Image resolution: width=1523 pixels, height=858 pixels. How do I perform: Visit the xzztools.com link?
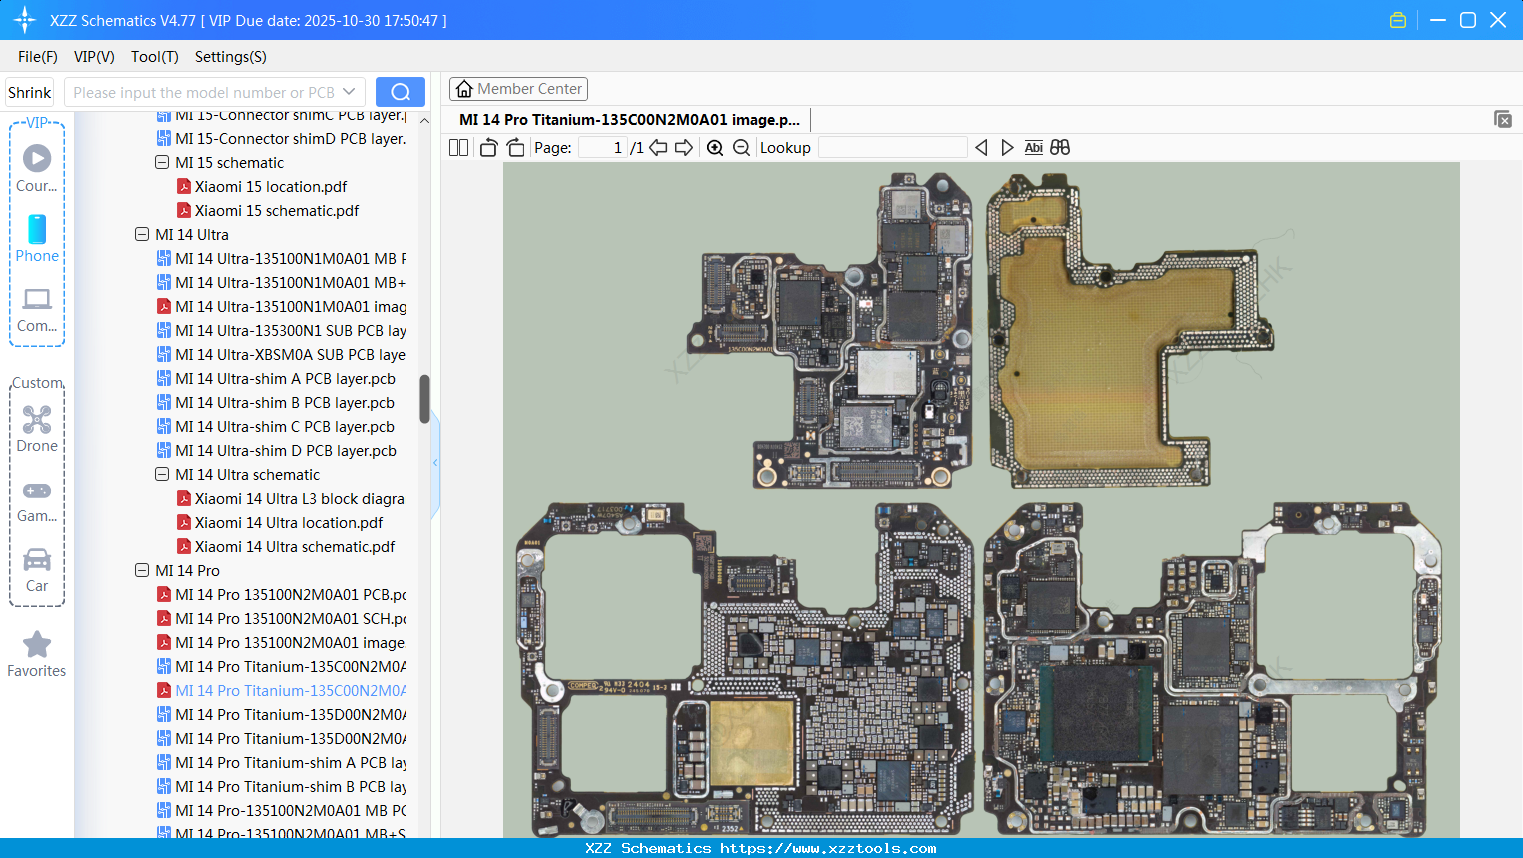click(x=761, y=847)
